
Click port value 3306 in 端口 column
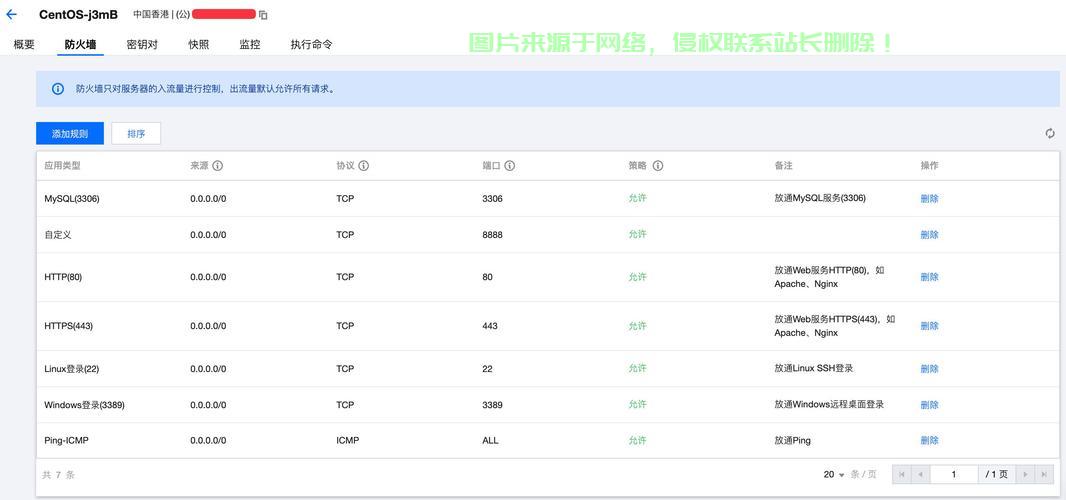(492, 199)
